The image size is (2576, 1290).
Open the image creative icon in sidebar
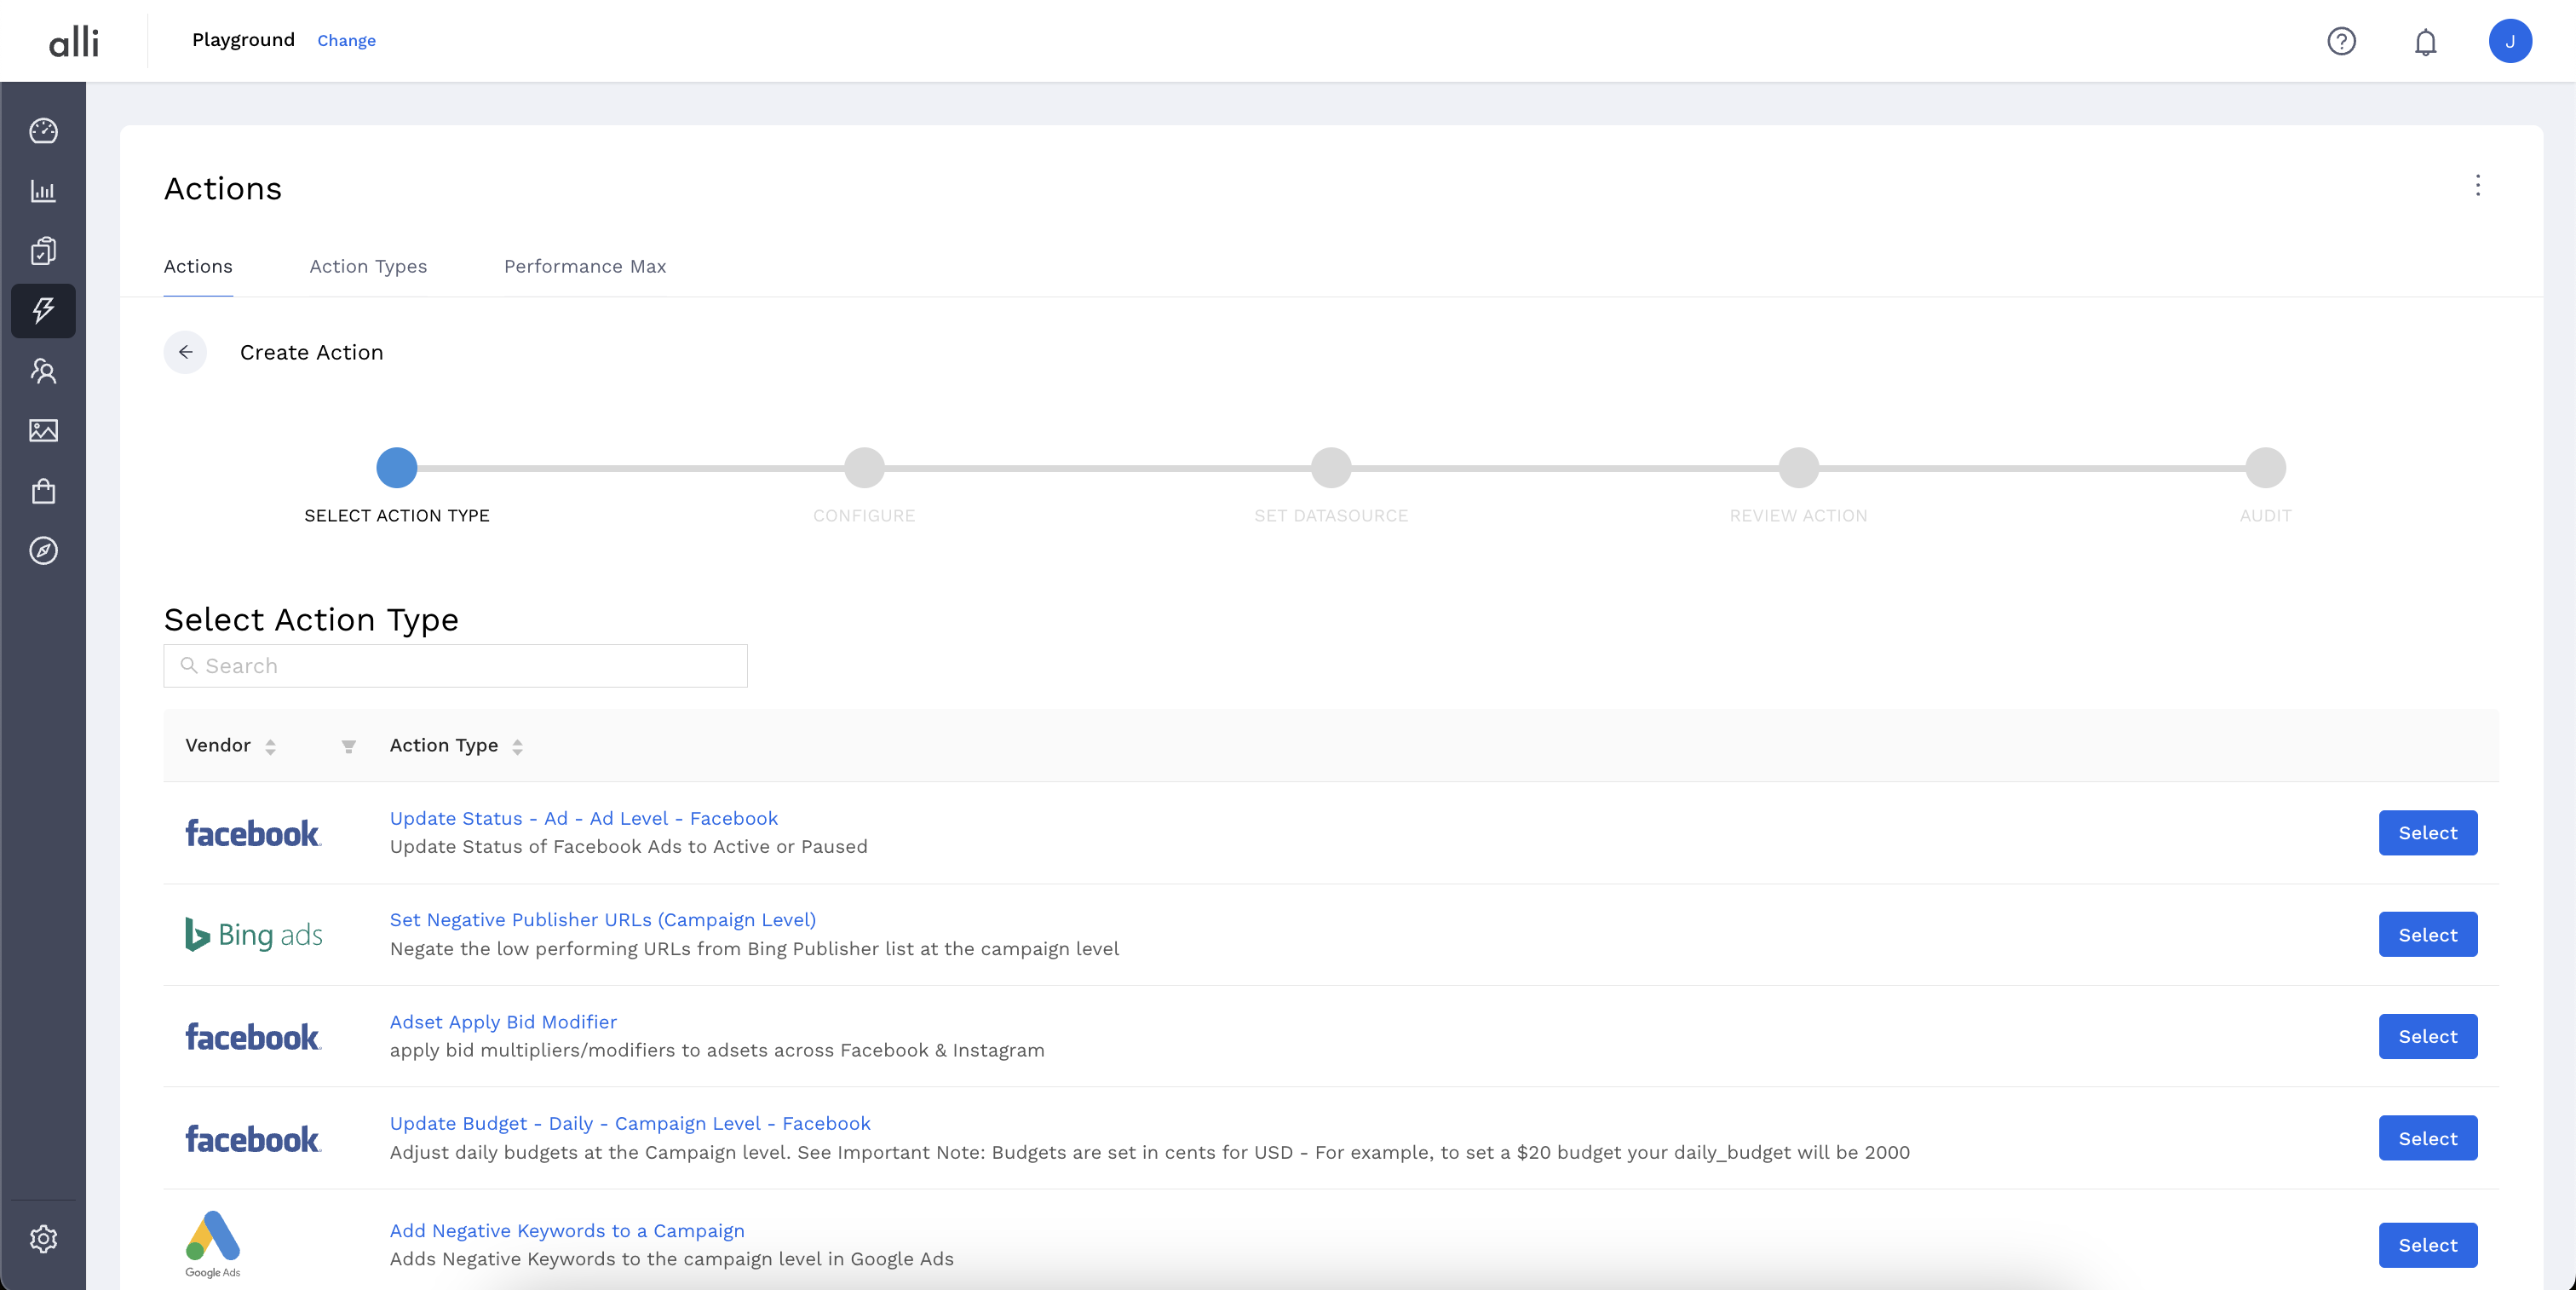pos(43,431)
